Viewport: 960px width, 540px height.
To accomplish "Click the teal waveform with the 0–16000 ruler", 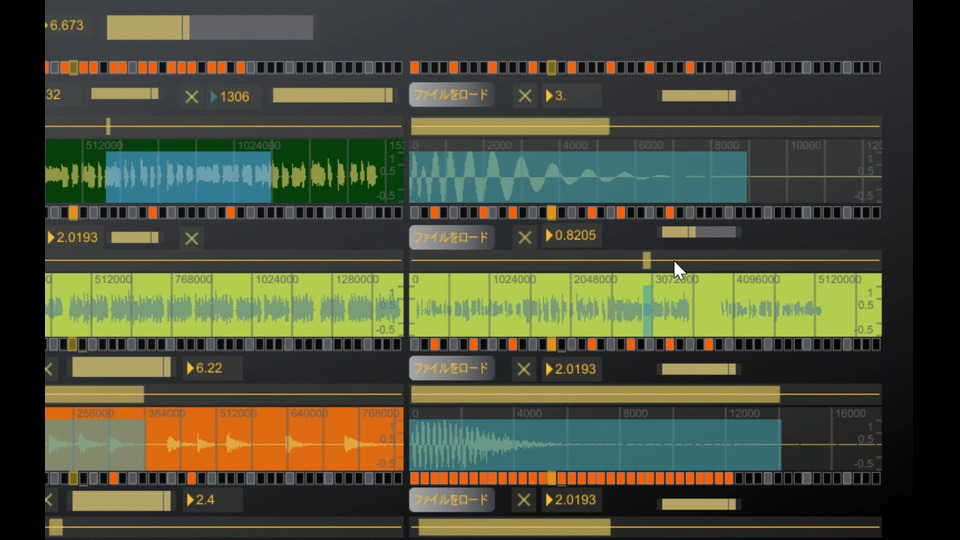I will (x=595, y=444).
